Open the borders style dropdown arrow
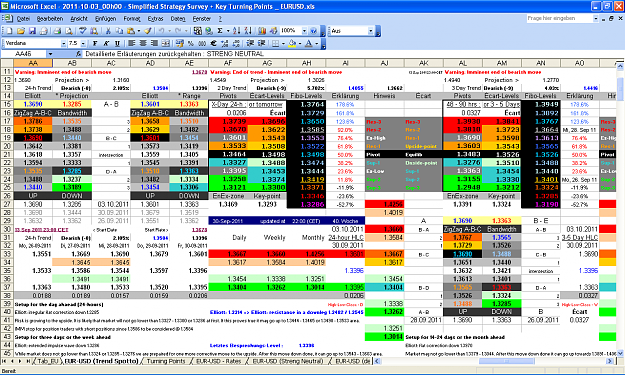Viewport: 625px width, 375px height. tap(283, 43)
